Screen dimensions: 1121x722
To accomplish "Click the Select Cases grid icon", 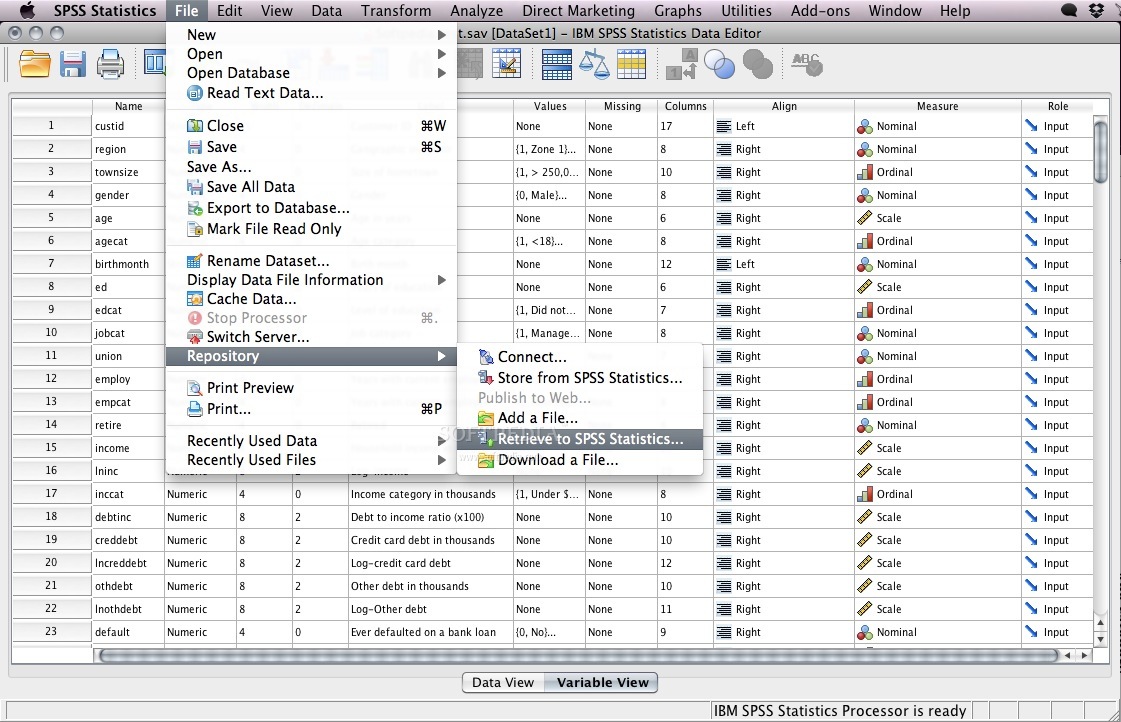I will 631,64.
